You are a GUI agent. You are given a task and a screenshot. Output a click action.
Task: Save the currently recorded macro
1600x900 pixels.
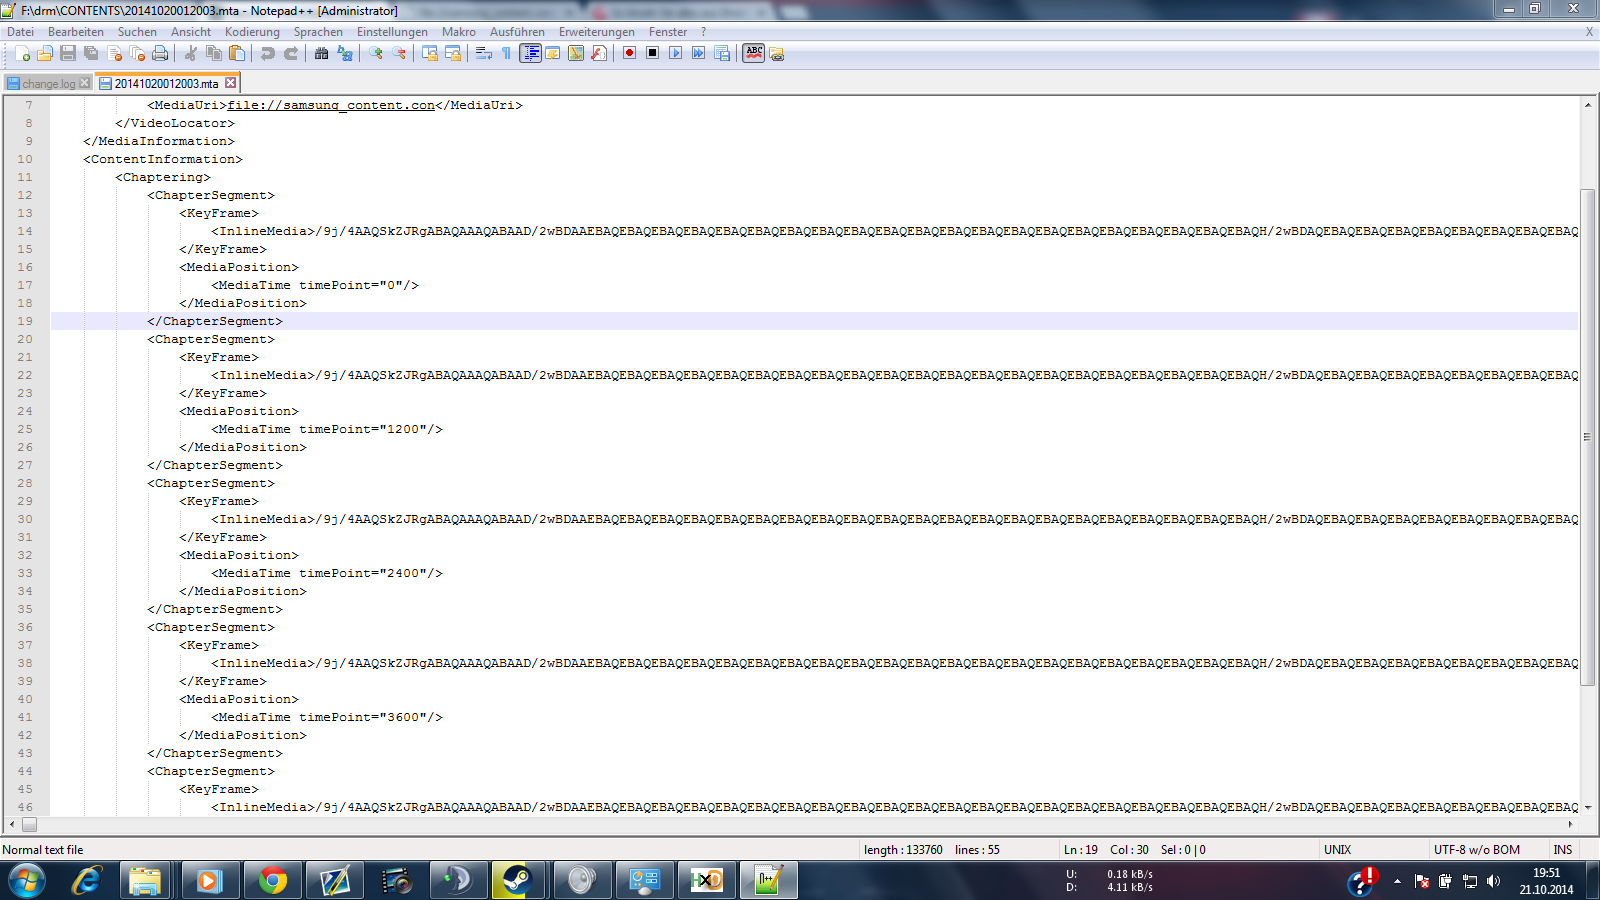pyautogui.click(x=722, y=53)
